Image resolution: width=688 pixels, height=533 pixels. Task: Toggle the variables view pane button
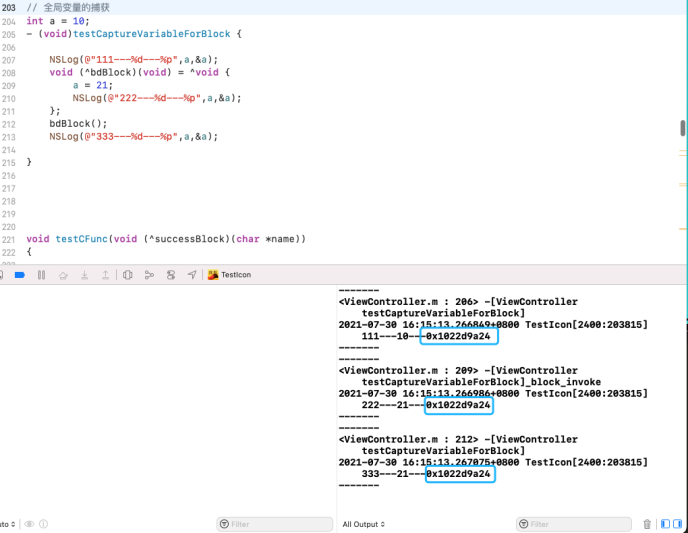(666, 524)
